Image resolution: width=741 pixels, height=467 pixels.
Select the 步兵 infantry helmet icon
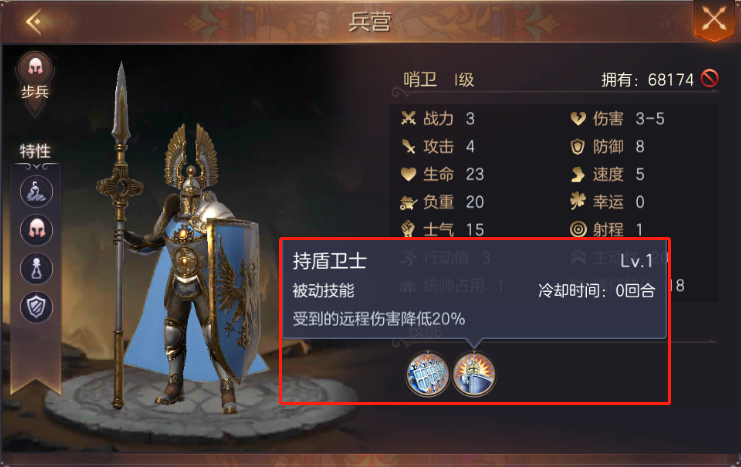pos(35,69)
